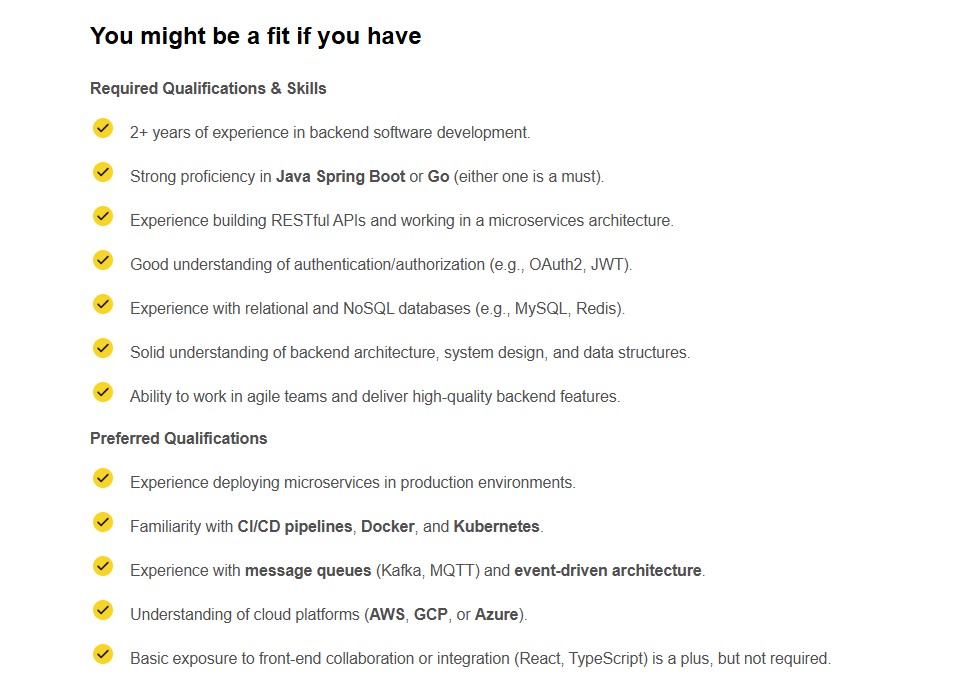Click the 'You might be a fit' heading
The height and width of the screenshot is (691, 960).
pyautogui.click(x=255, y=36)
